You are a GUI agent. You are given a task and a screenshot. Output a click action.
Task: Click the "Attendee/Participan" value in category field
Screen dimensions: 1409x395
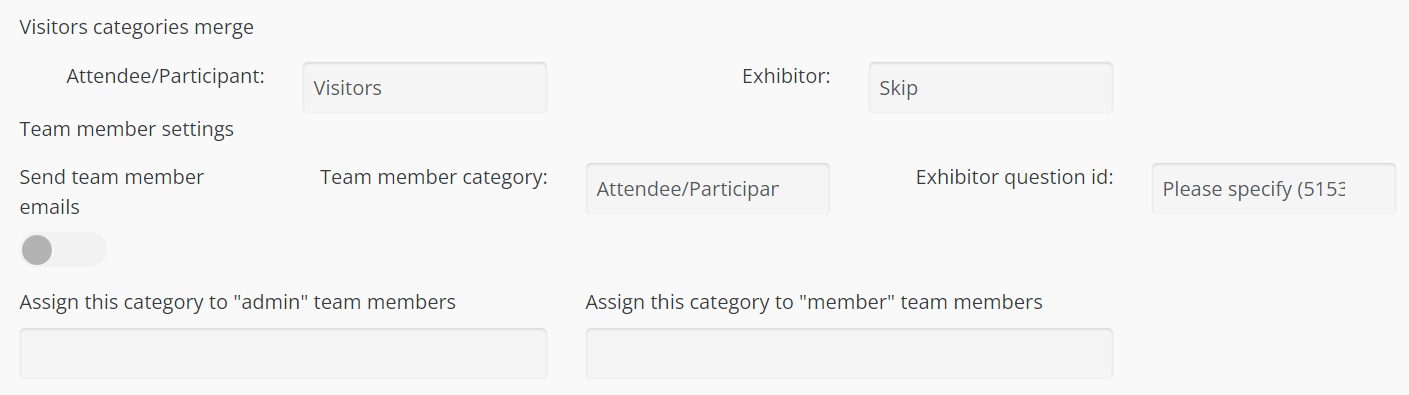(688, 189)
